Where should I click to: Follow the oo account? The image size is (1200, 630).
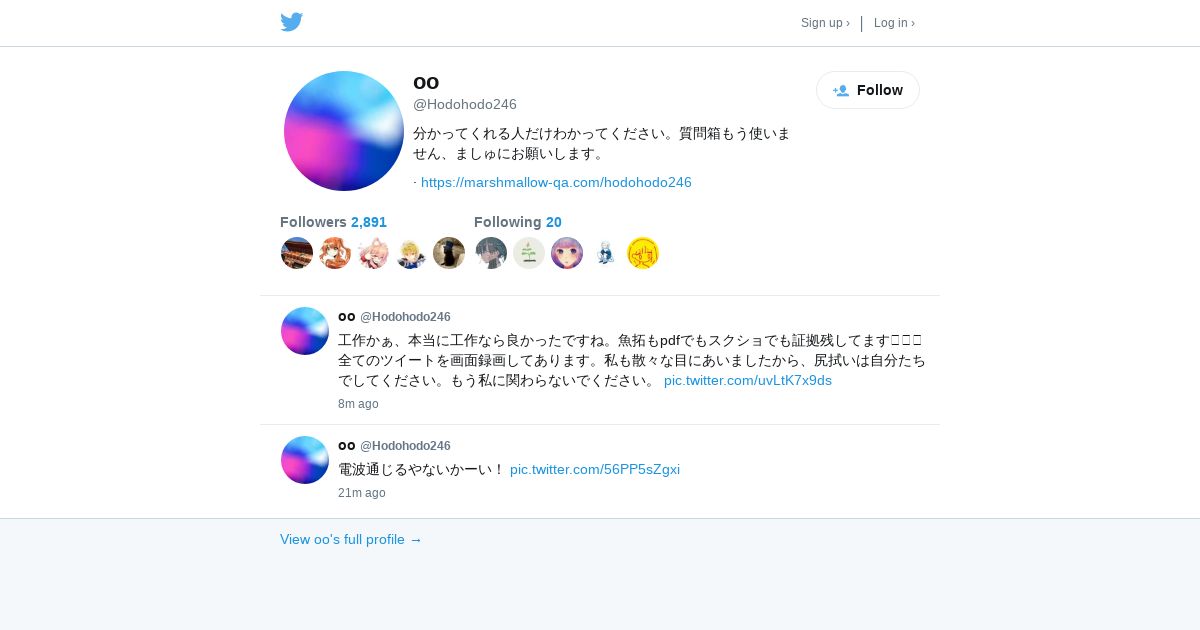click(x=868, y=90)
